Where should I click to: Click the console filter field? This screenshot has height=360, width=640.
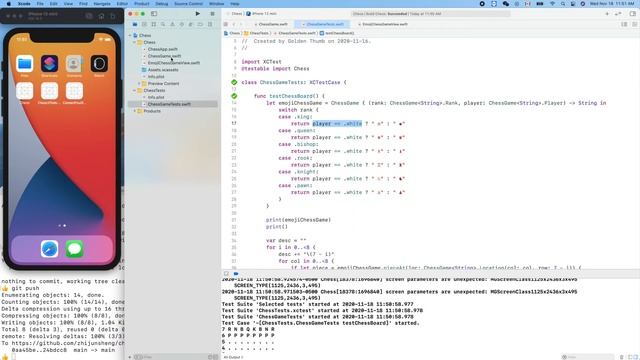click(587, 357)
